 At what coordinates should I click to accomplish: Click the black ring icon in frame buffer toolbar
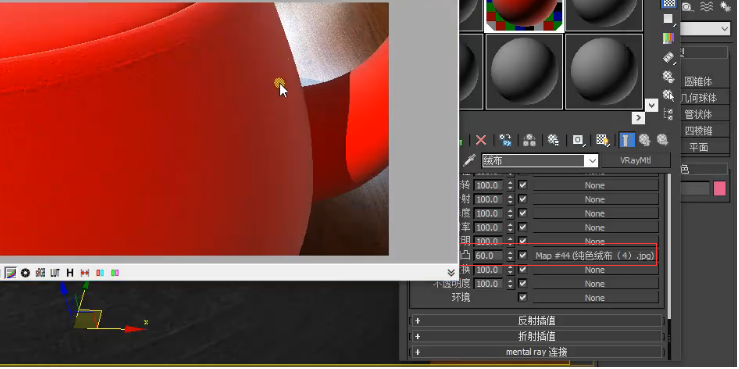pyautogui.click(x=25, y=272)
